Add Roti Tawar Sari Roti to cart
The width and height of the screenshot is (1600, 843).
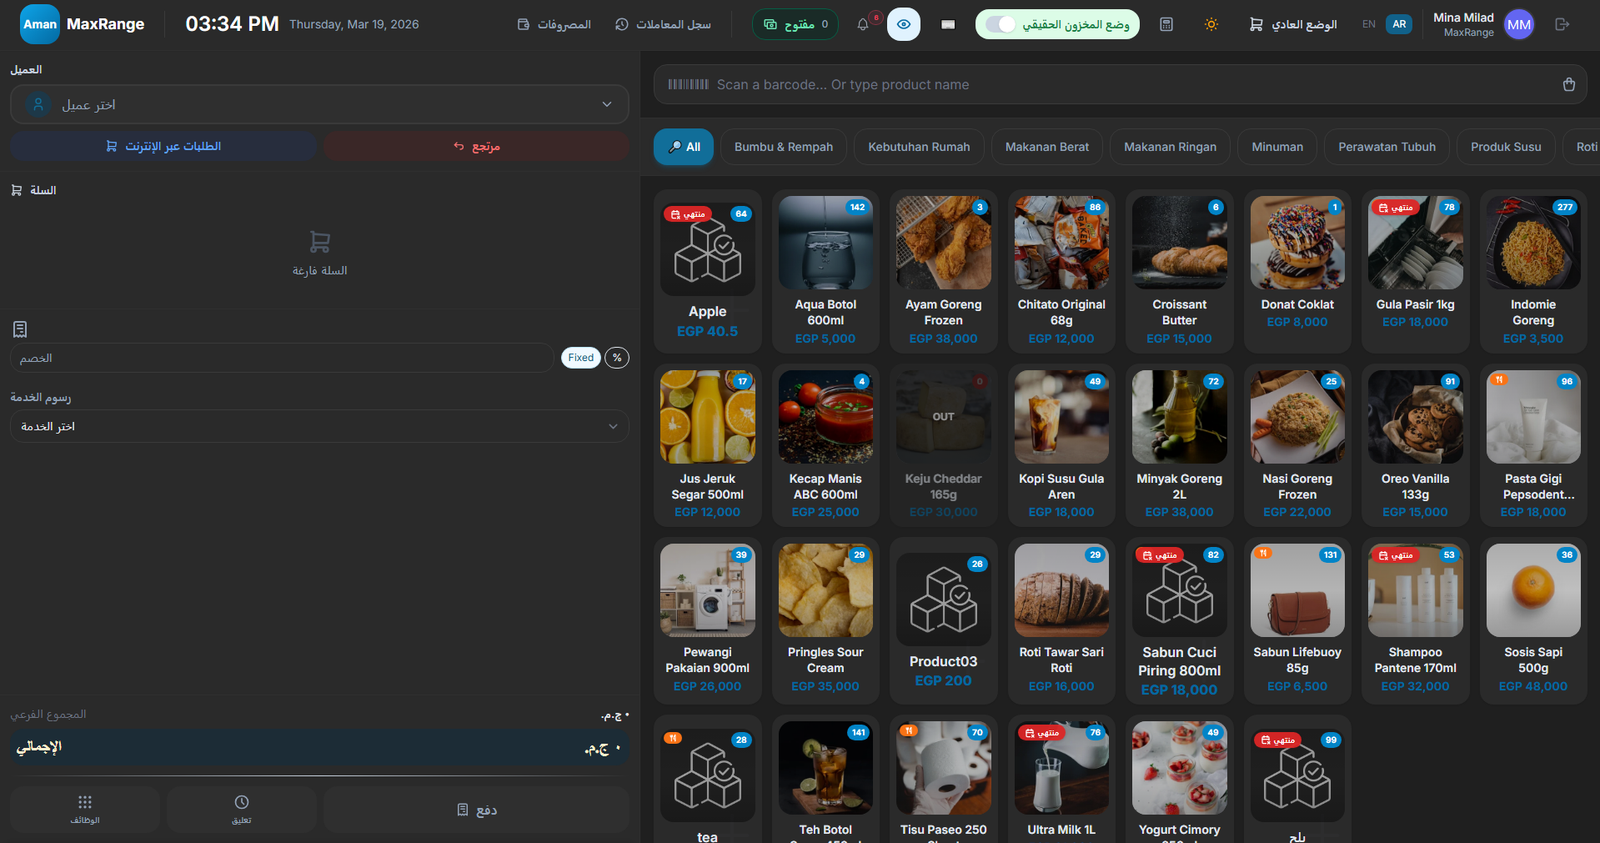(1062, 620)
